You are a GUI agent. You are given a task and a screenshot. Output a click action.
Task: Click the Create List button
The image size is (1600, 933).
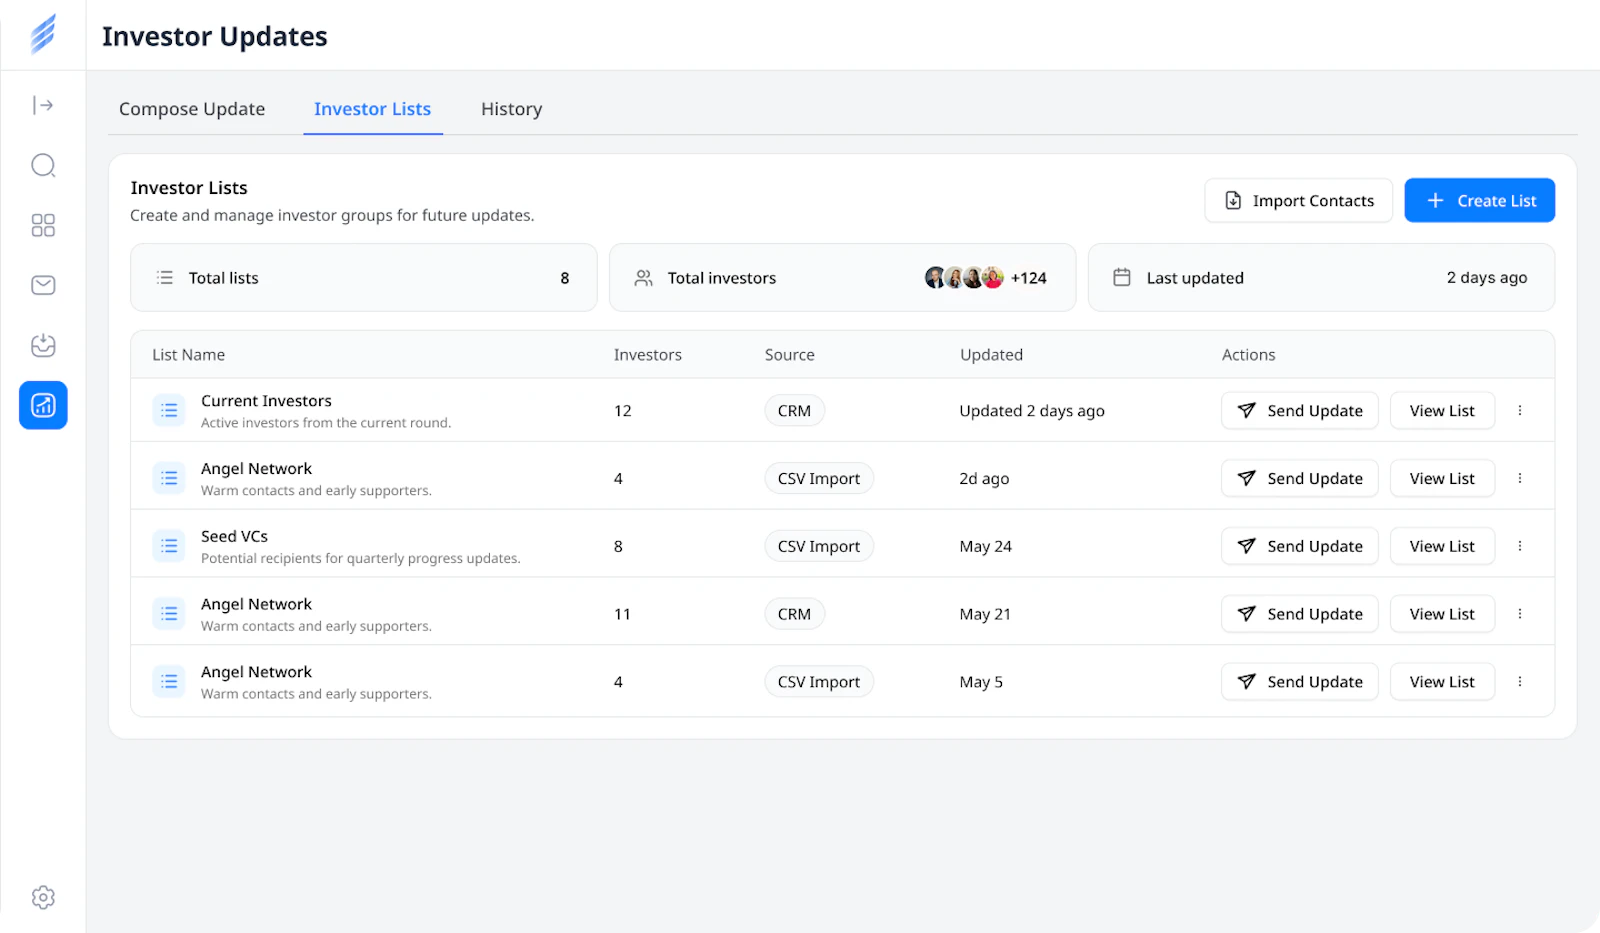click(x=1479, y=201)
